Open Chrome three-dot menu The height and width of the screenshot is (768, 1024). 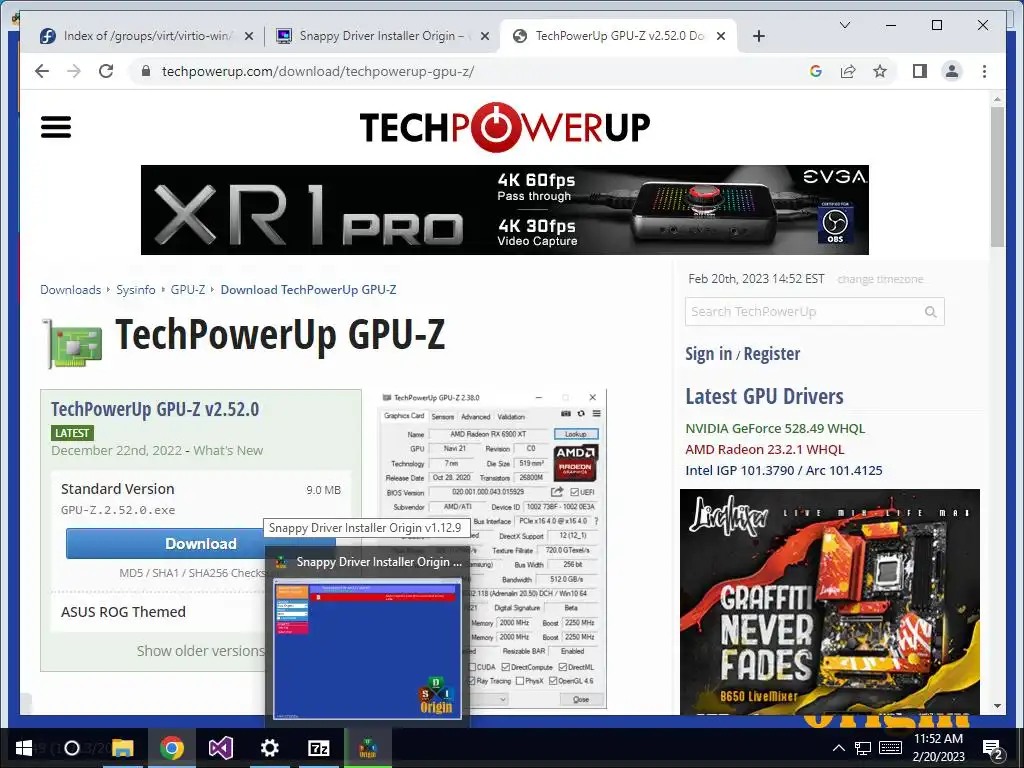[x=984, y=71]
